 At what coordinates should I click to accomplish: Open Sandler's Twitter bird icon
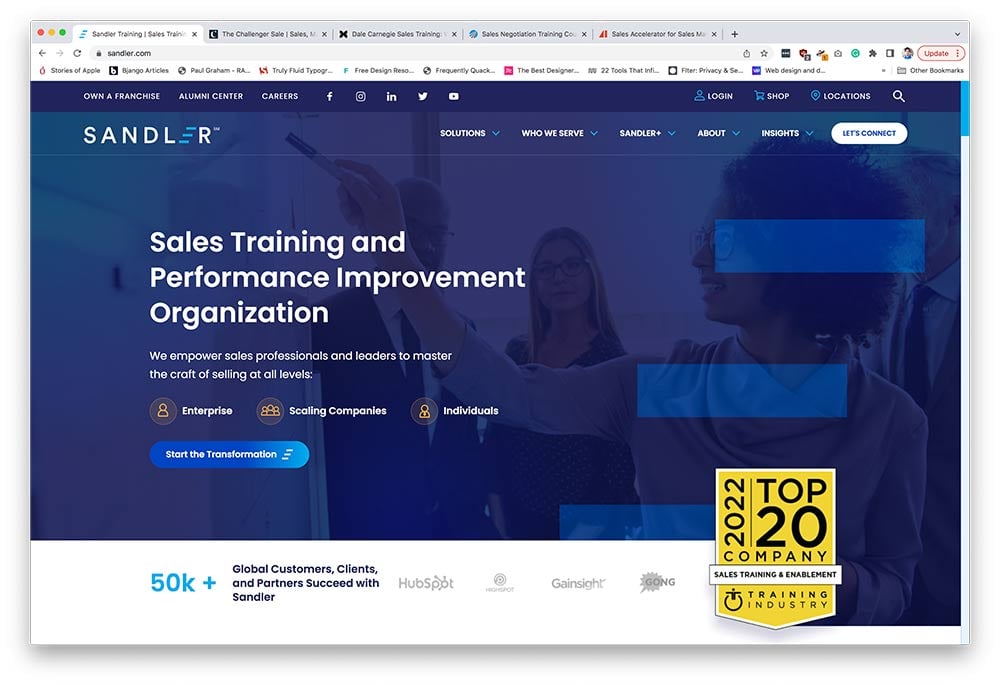pos(423,96)
